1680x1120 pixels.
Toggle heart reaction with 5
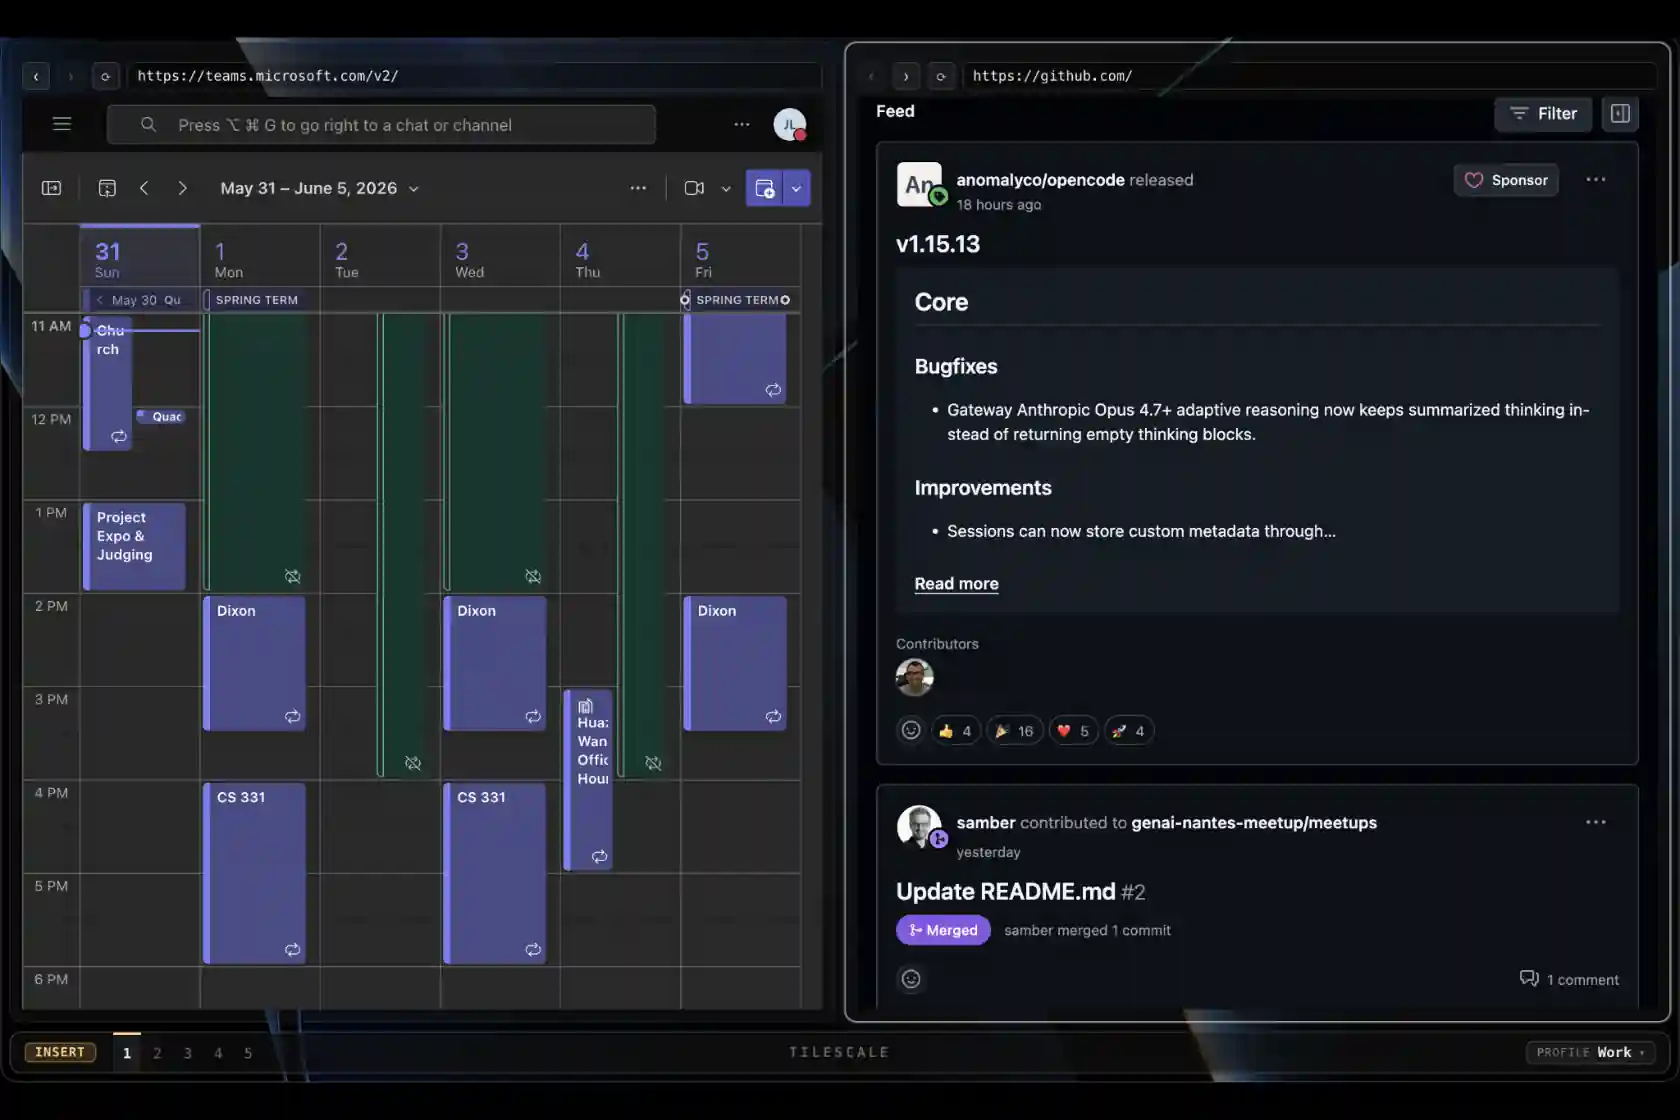pyautogui.click(x=1074, y=731)
